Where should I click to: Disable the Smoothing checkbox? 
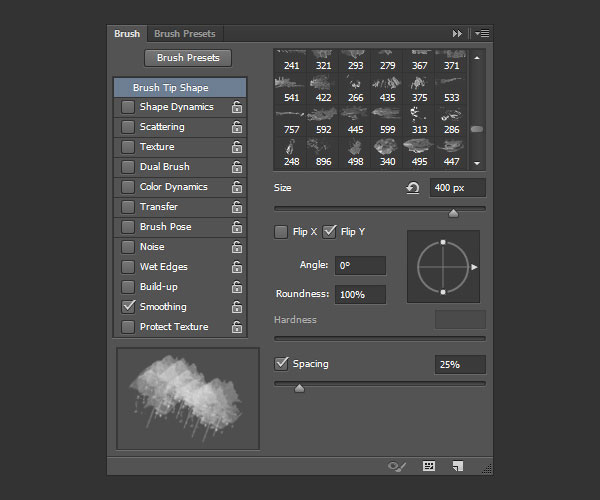(128, 307)
